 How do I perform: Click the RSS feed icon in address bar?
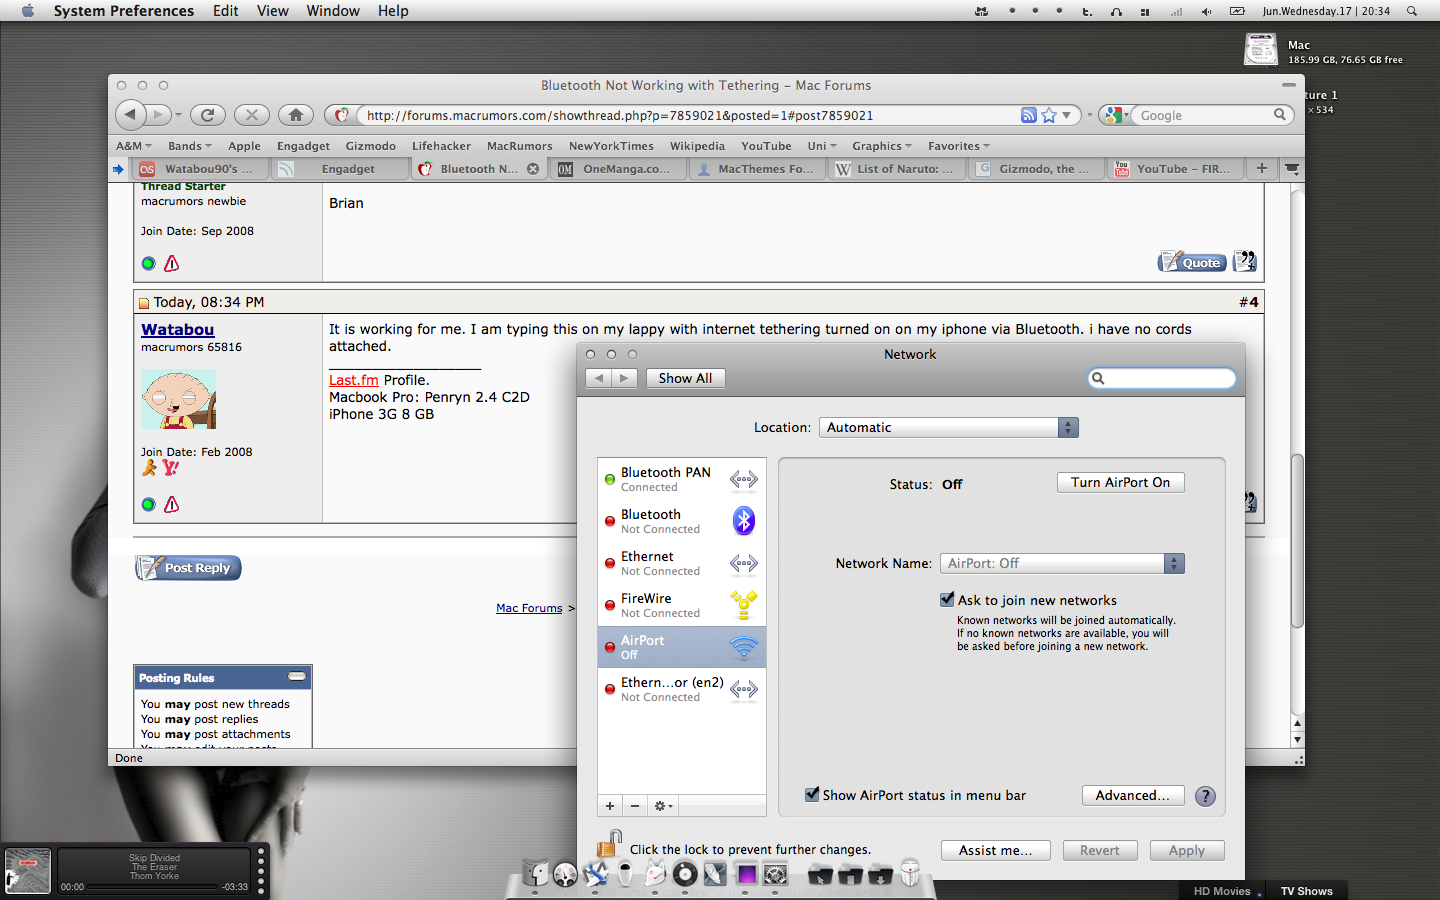(x=1028, y=115)
